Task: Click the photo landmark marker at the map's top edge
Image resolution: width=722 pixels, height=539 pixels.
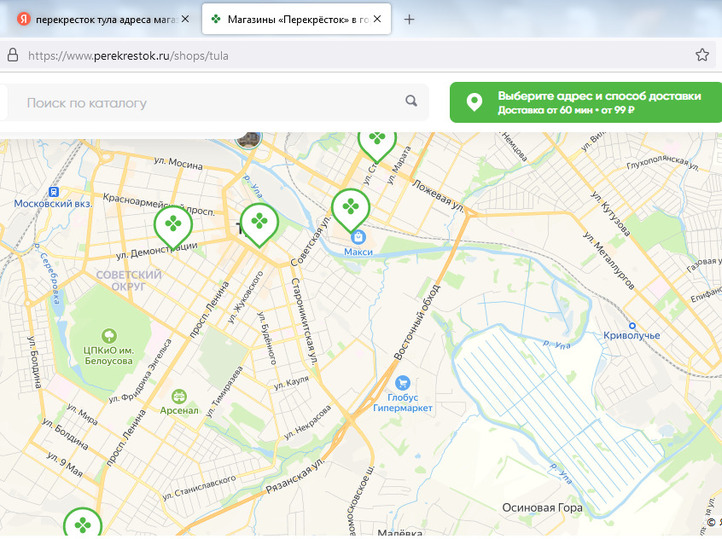Action: click(x=249, y=139)
